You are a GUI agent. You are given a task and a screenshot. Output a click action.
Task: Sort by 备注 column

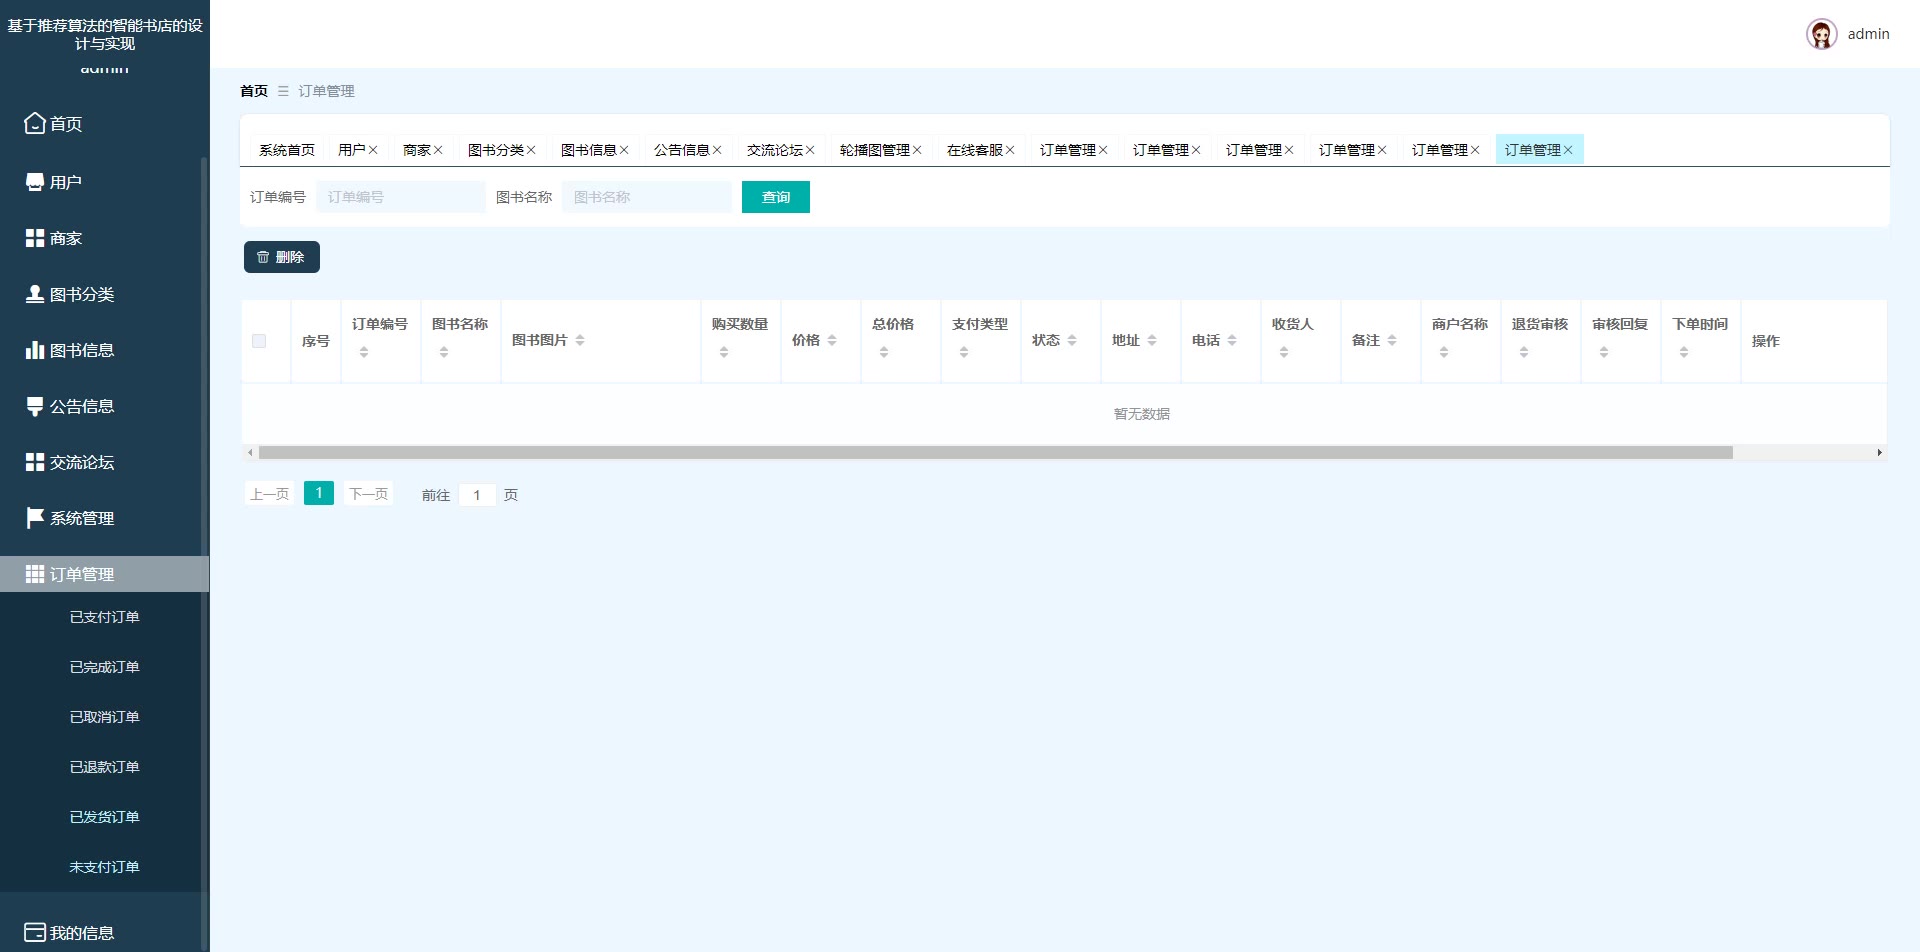(x=1392, y=340)
